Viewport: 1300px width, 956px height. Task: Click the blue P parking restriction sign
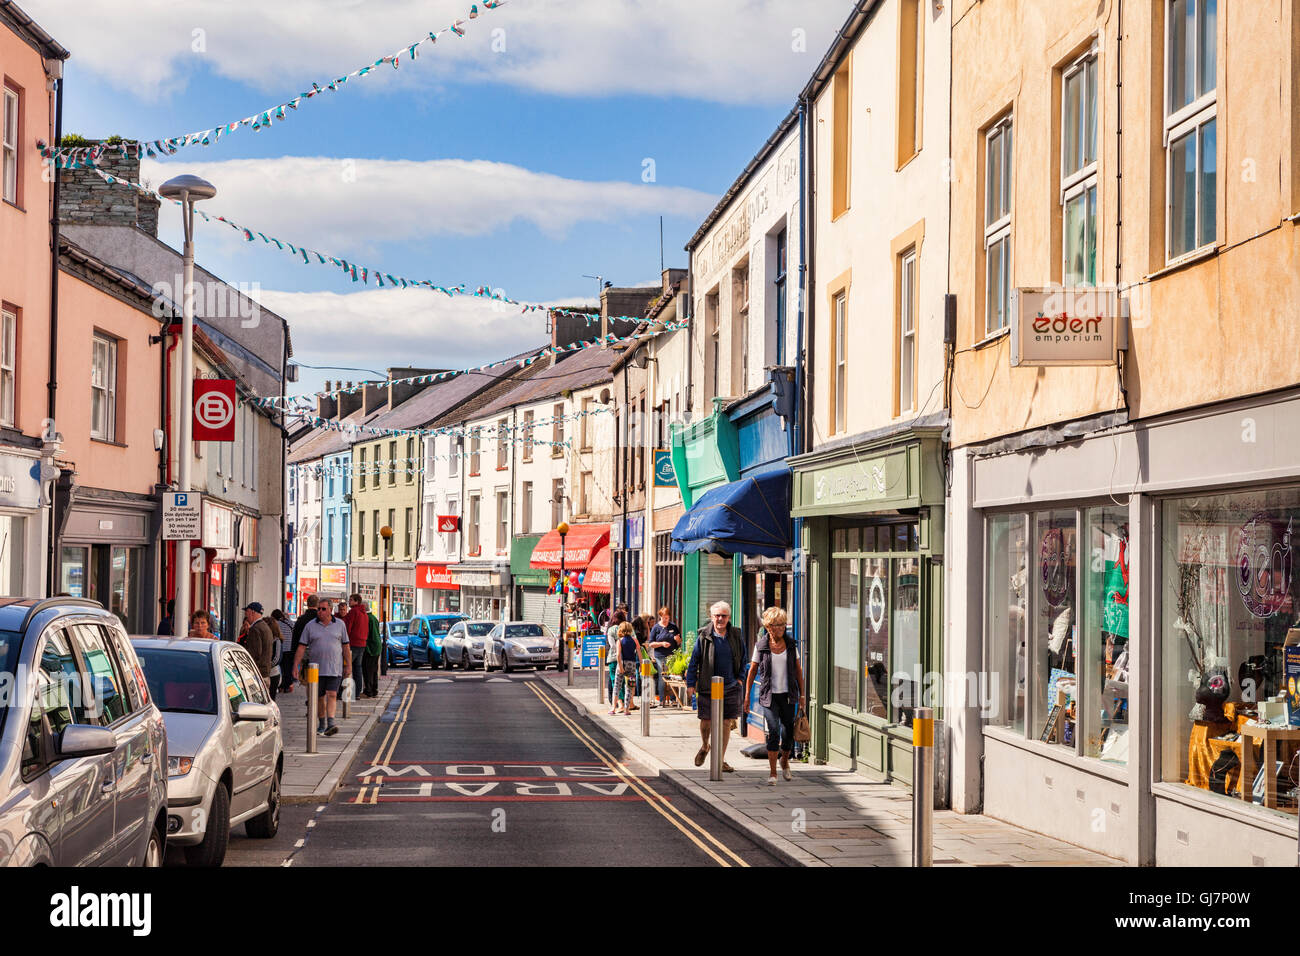point(181,515)
